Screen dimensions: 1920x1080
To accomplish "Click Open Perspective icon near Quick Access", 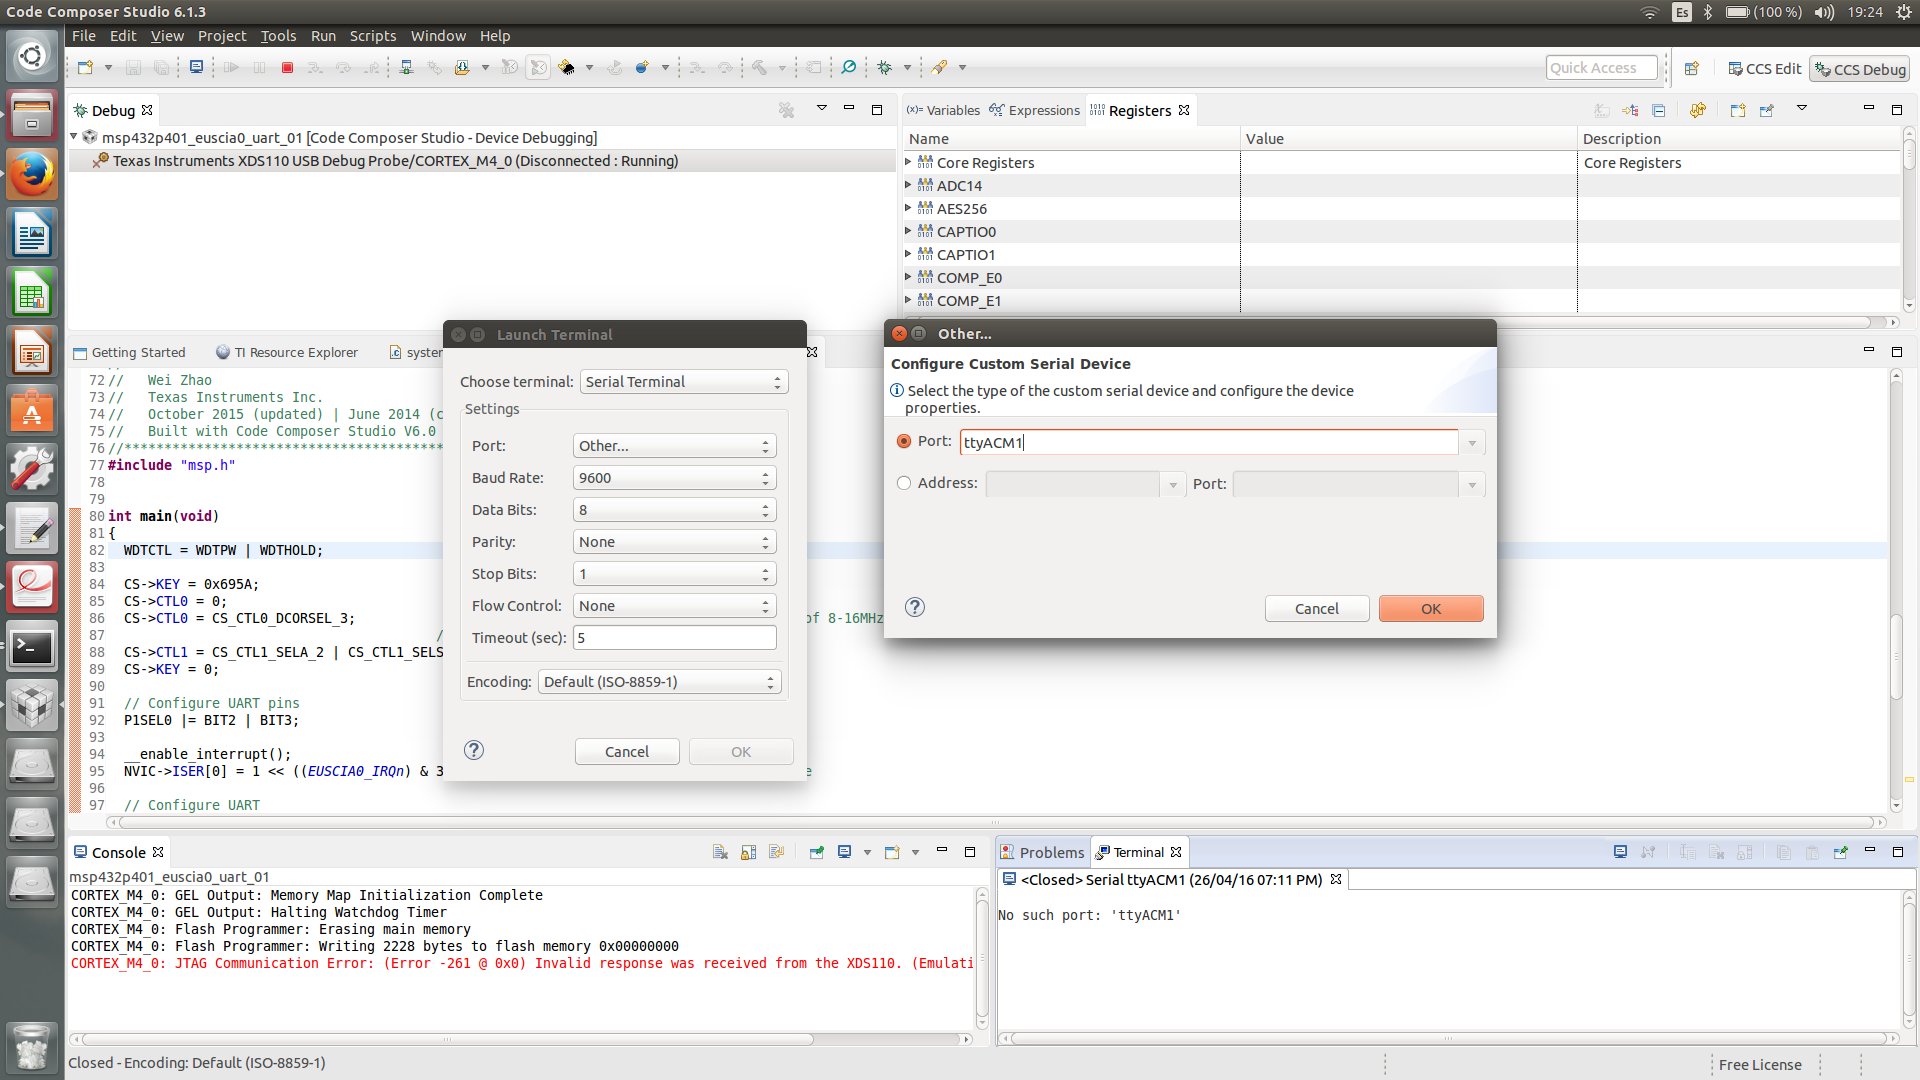I will point(1692,69).
